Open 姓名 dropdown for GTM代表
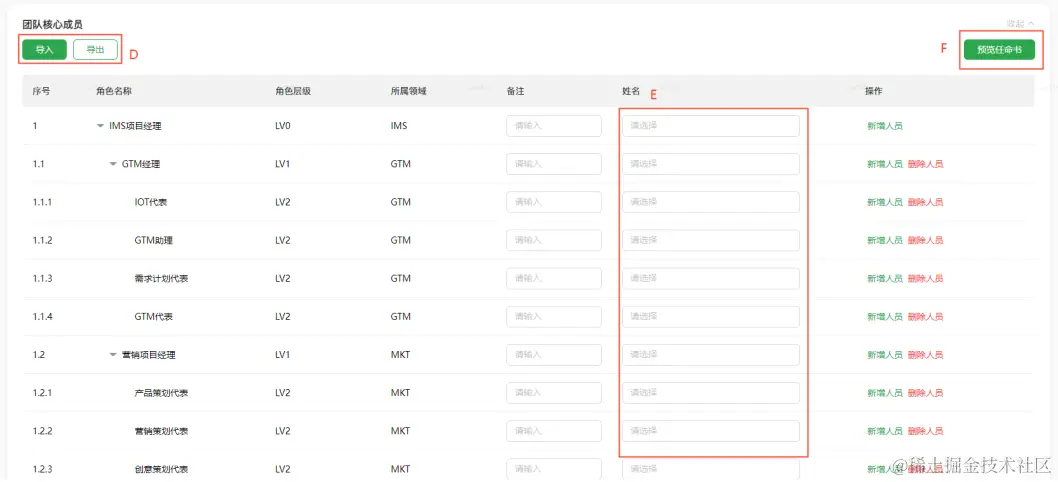The height and width of the screenshot is (482, 1058). (x=711, y=317)
